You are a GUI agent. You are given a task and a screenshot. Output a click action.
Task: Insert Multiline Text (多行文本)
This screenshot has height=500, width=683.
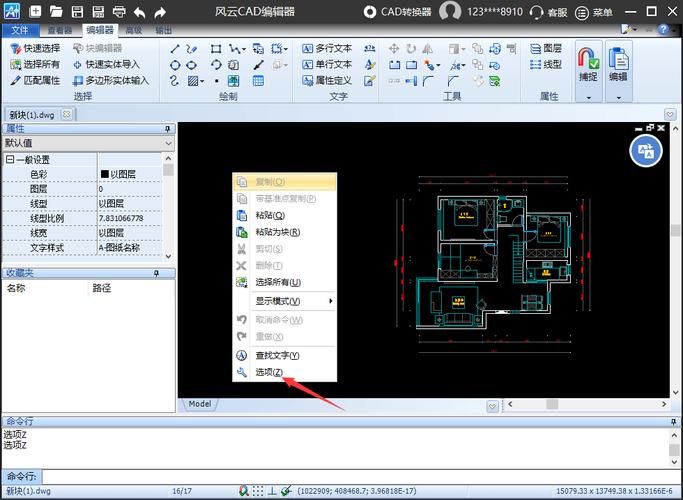327,48
